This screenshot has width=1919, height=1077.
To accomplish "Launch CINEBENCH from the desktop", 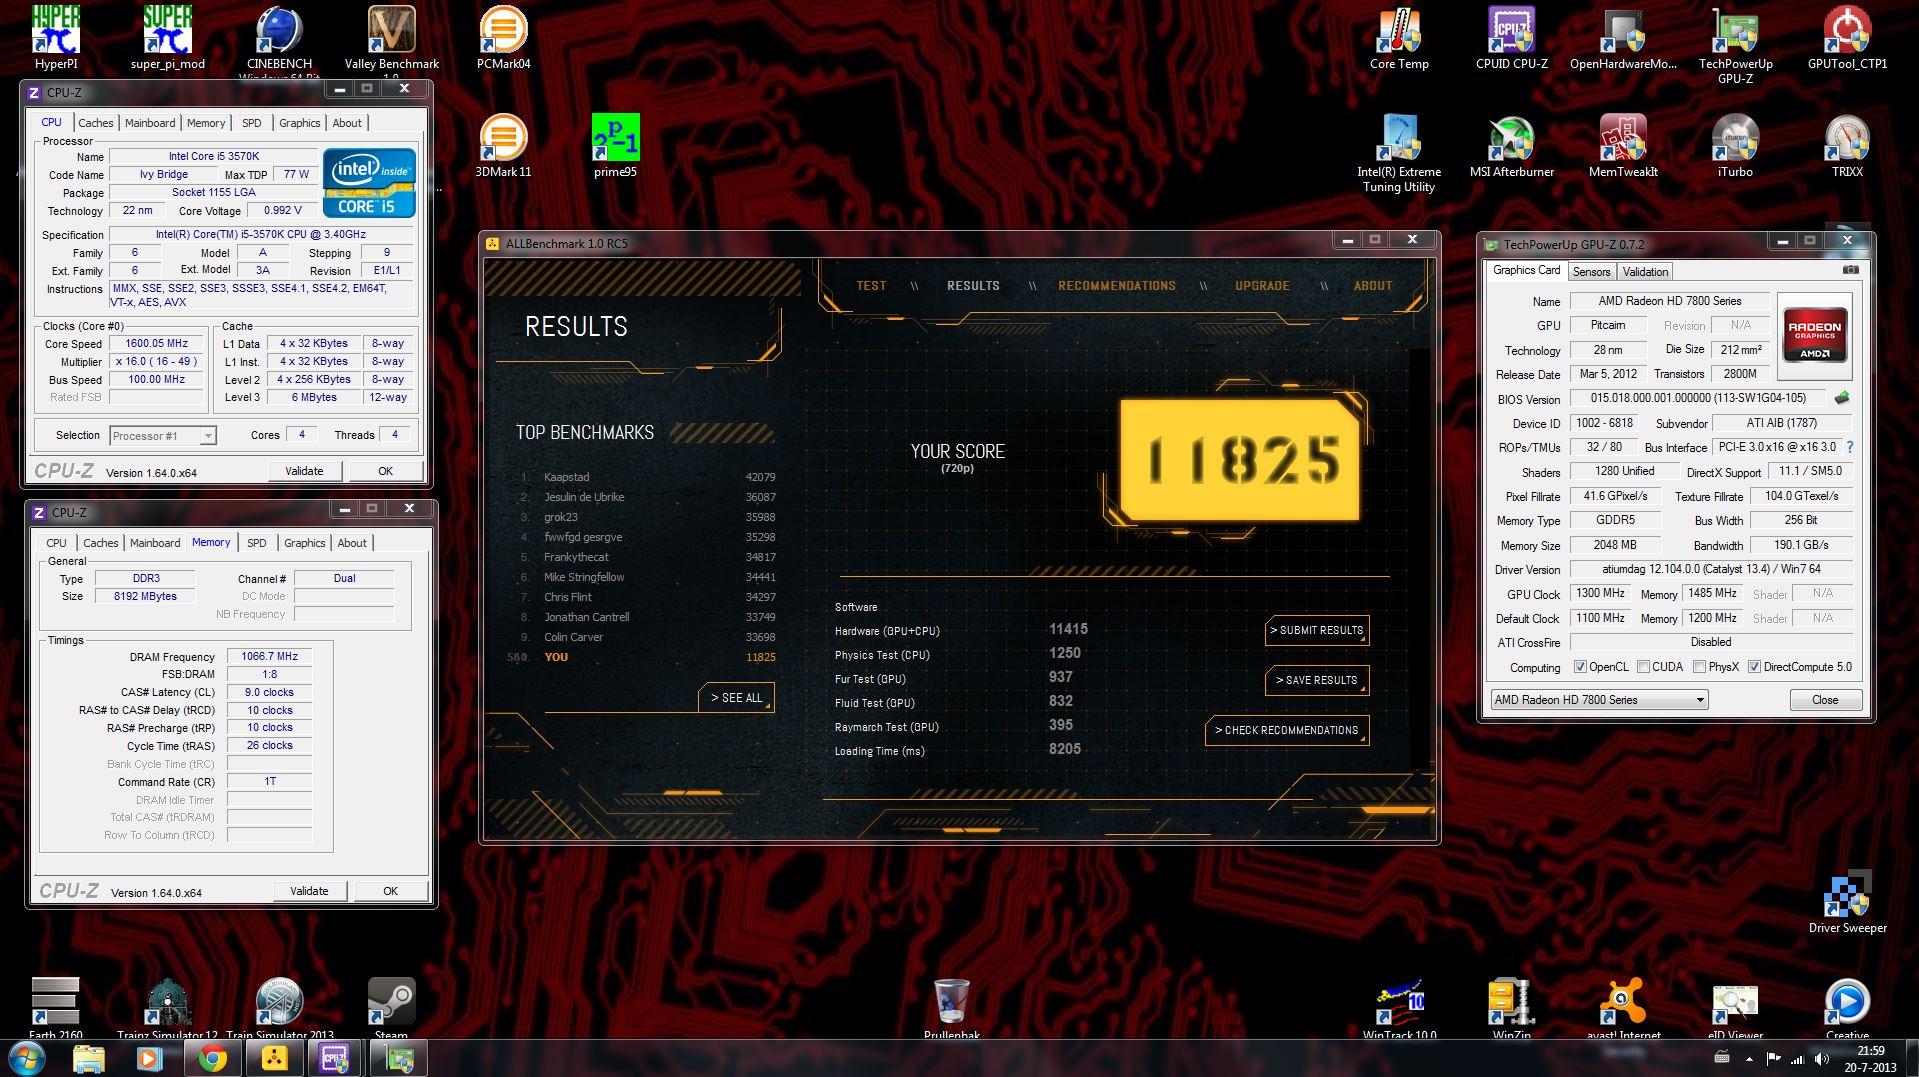I will (x=280, y=40).
